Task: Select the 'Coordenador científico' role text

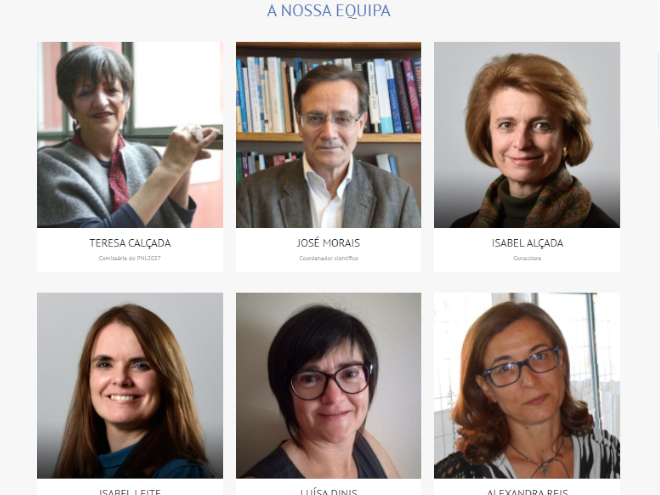Action: [x=328, y=258]
